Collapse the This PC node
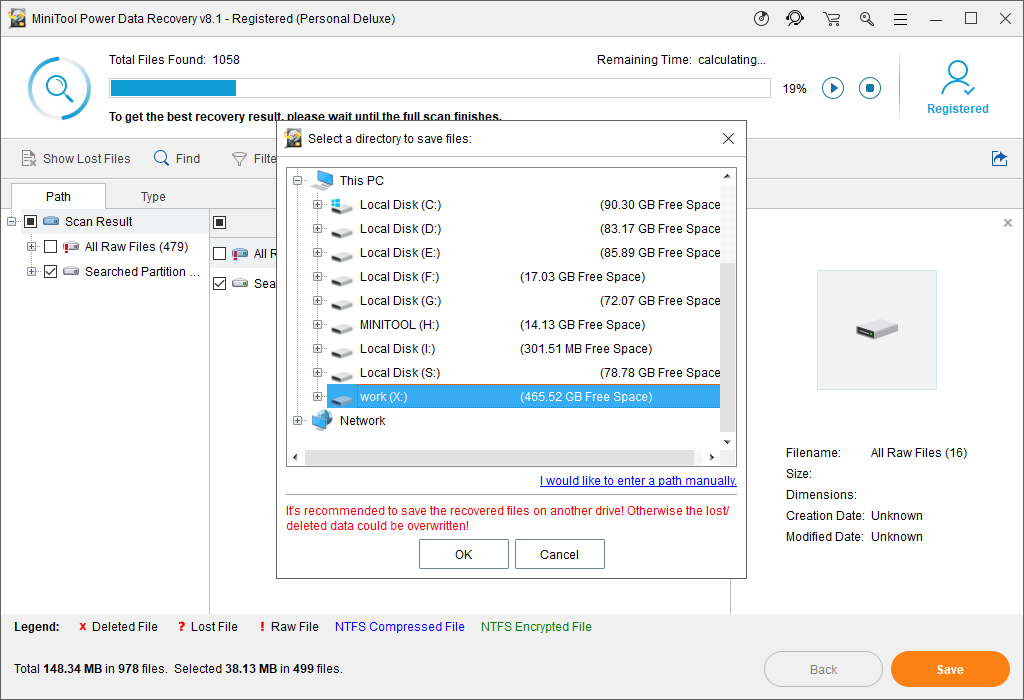 298,180
